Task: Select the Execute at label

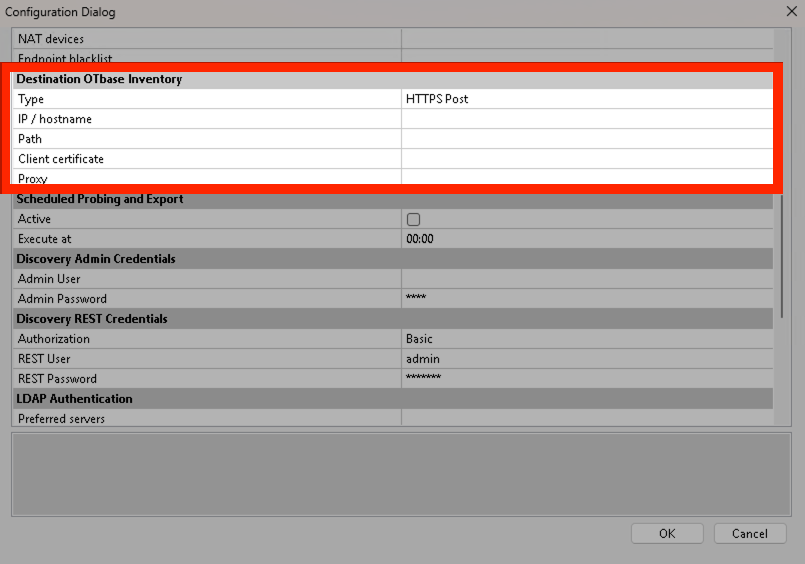Action: point(45,239)
